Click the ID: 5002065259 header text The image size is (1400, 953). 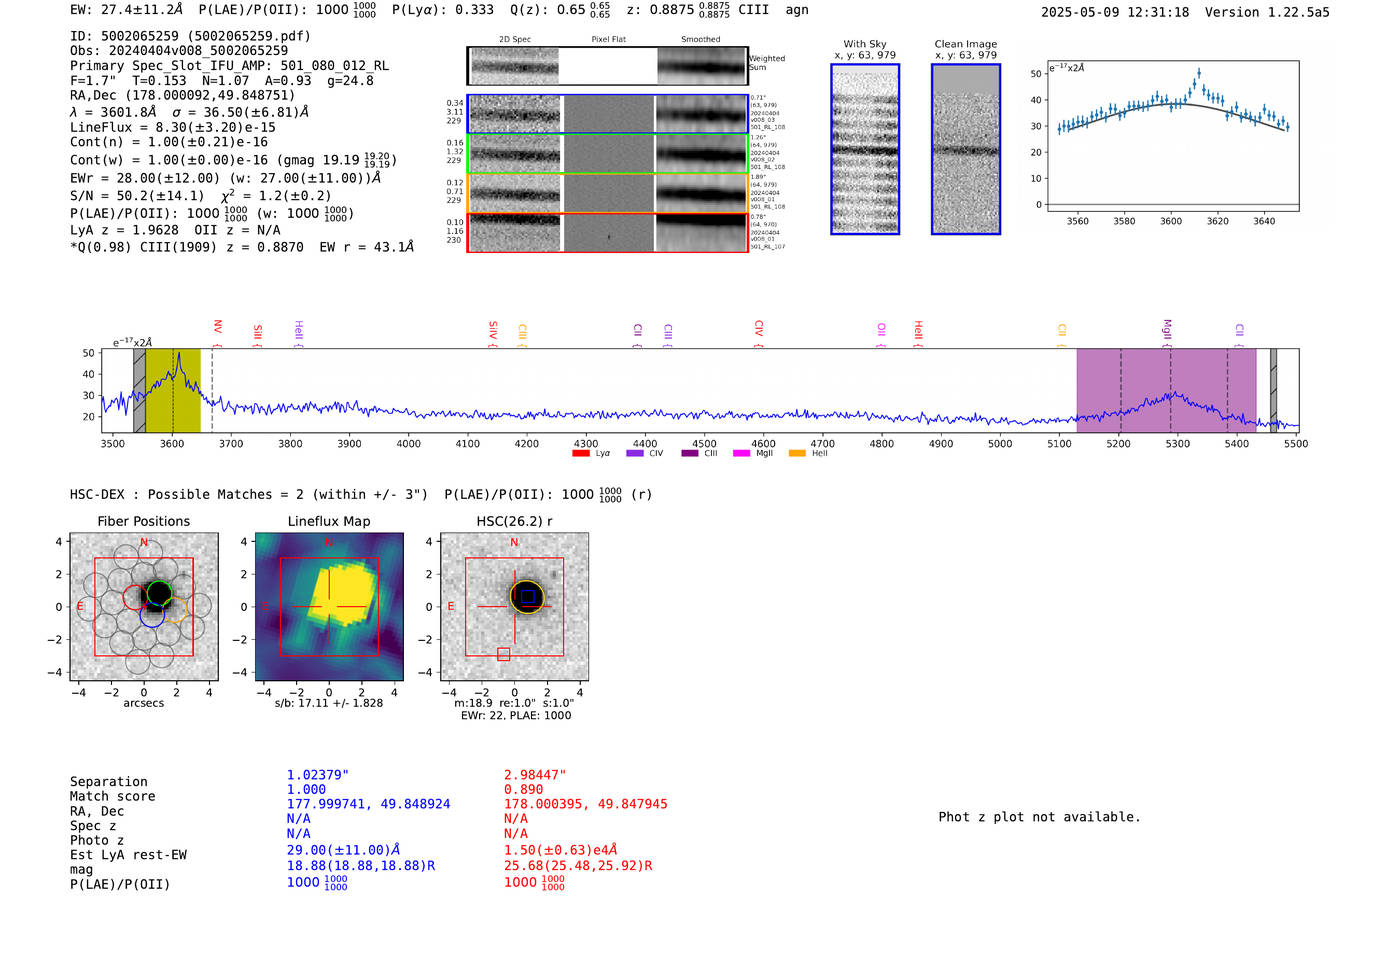point(190,36)
